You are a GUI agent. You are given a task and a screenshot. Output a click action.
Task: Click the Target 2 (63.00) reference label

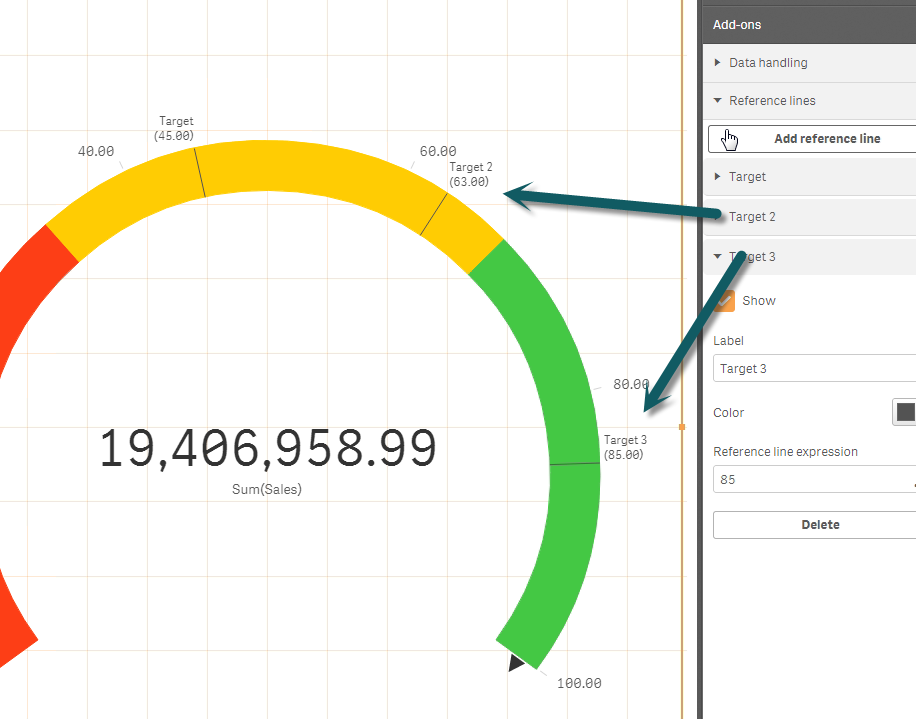pyautogui.click(x=470, y=174)
